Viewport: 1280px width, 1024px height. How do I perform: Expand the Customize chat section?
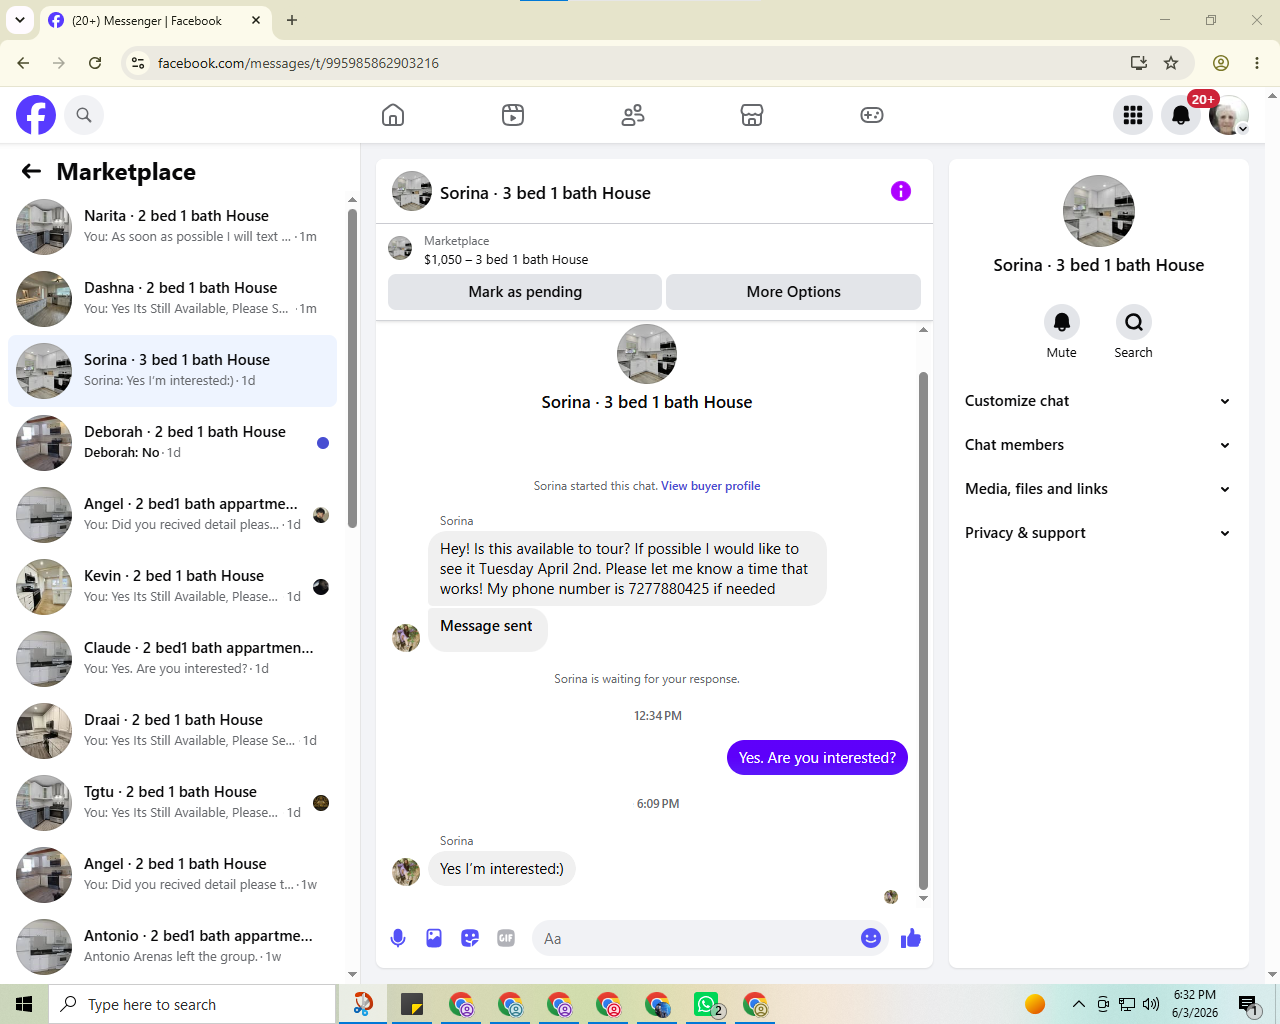(x=1098, y=401)
